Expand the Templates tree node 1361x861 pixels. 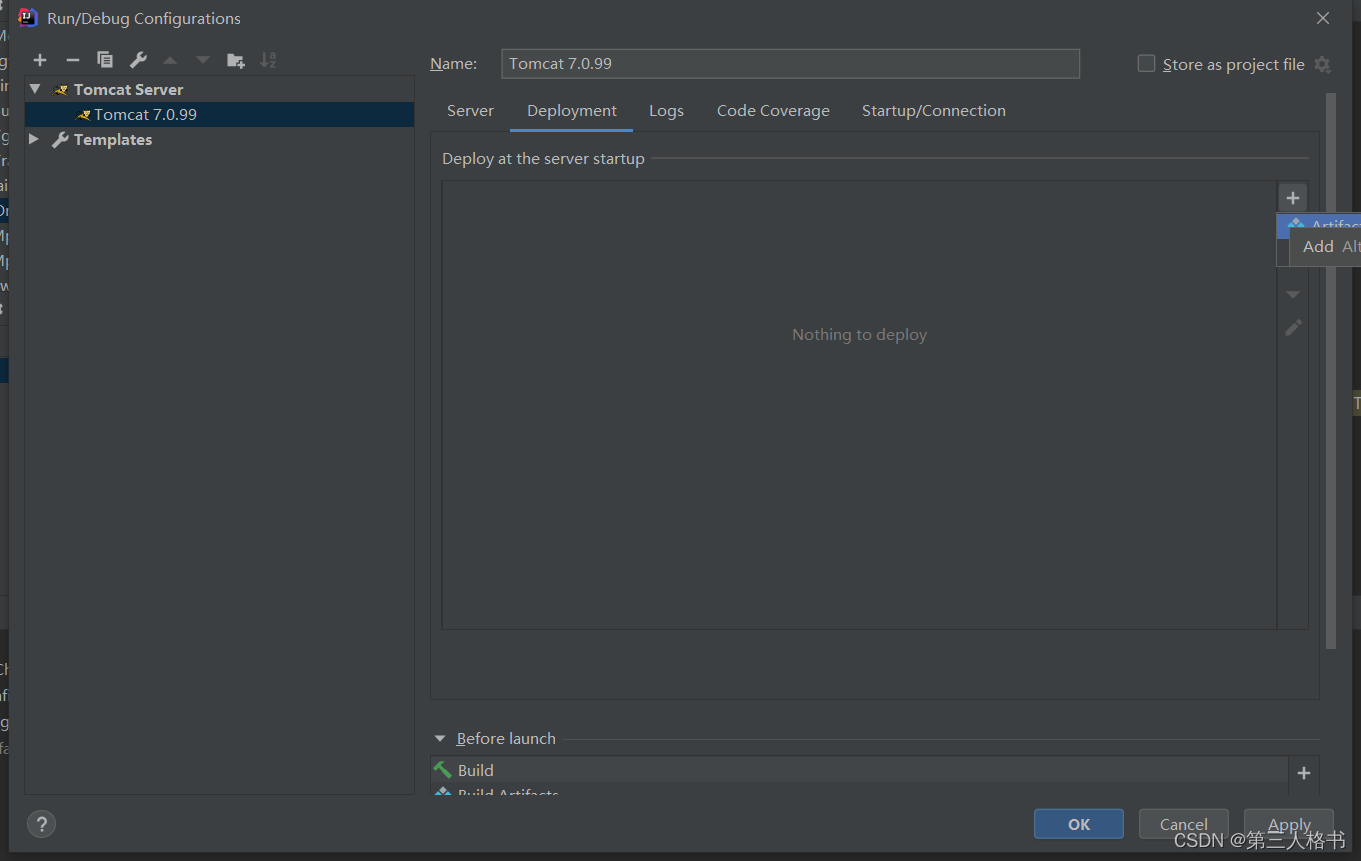(34, 139)
